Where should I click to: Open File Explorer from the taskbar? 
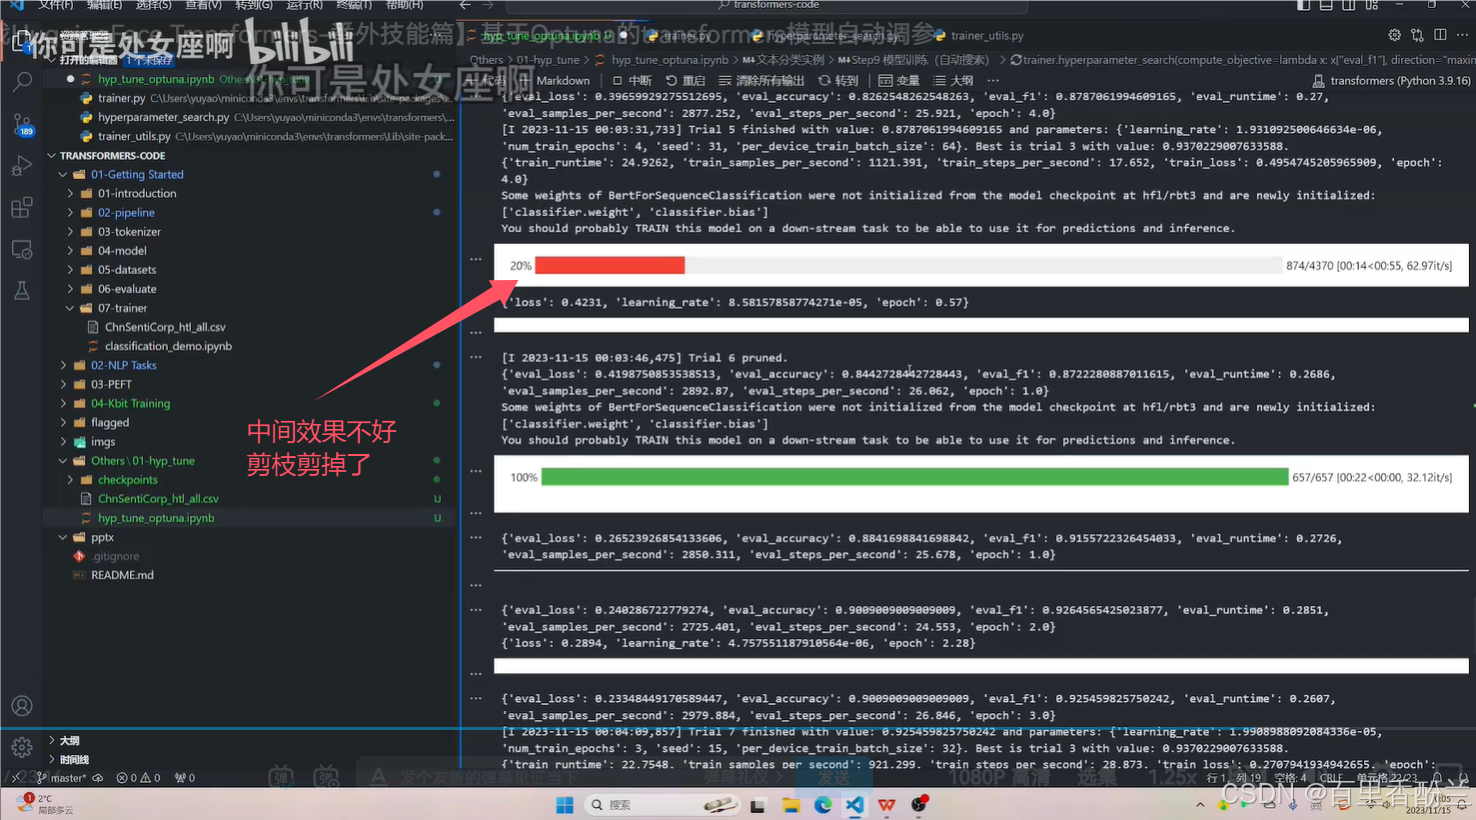(x=791, y=805)
